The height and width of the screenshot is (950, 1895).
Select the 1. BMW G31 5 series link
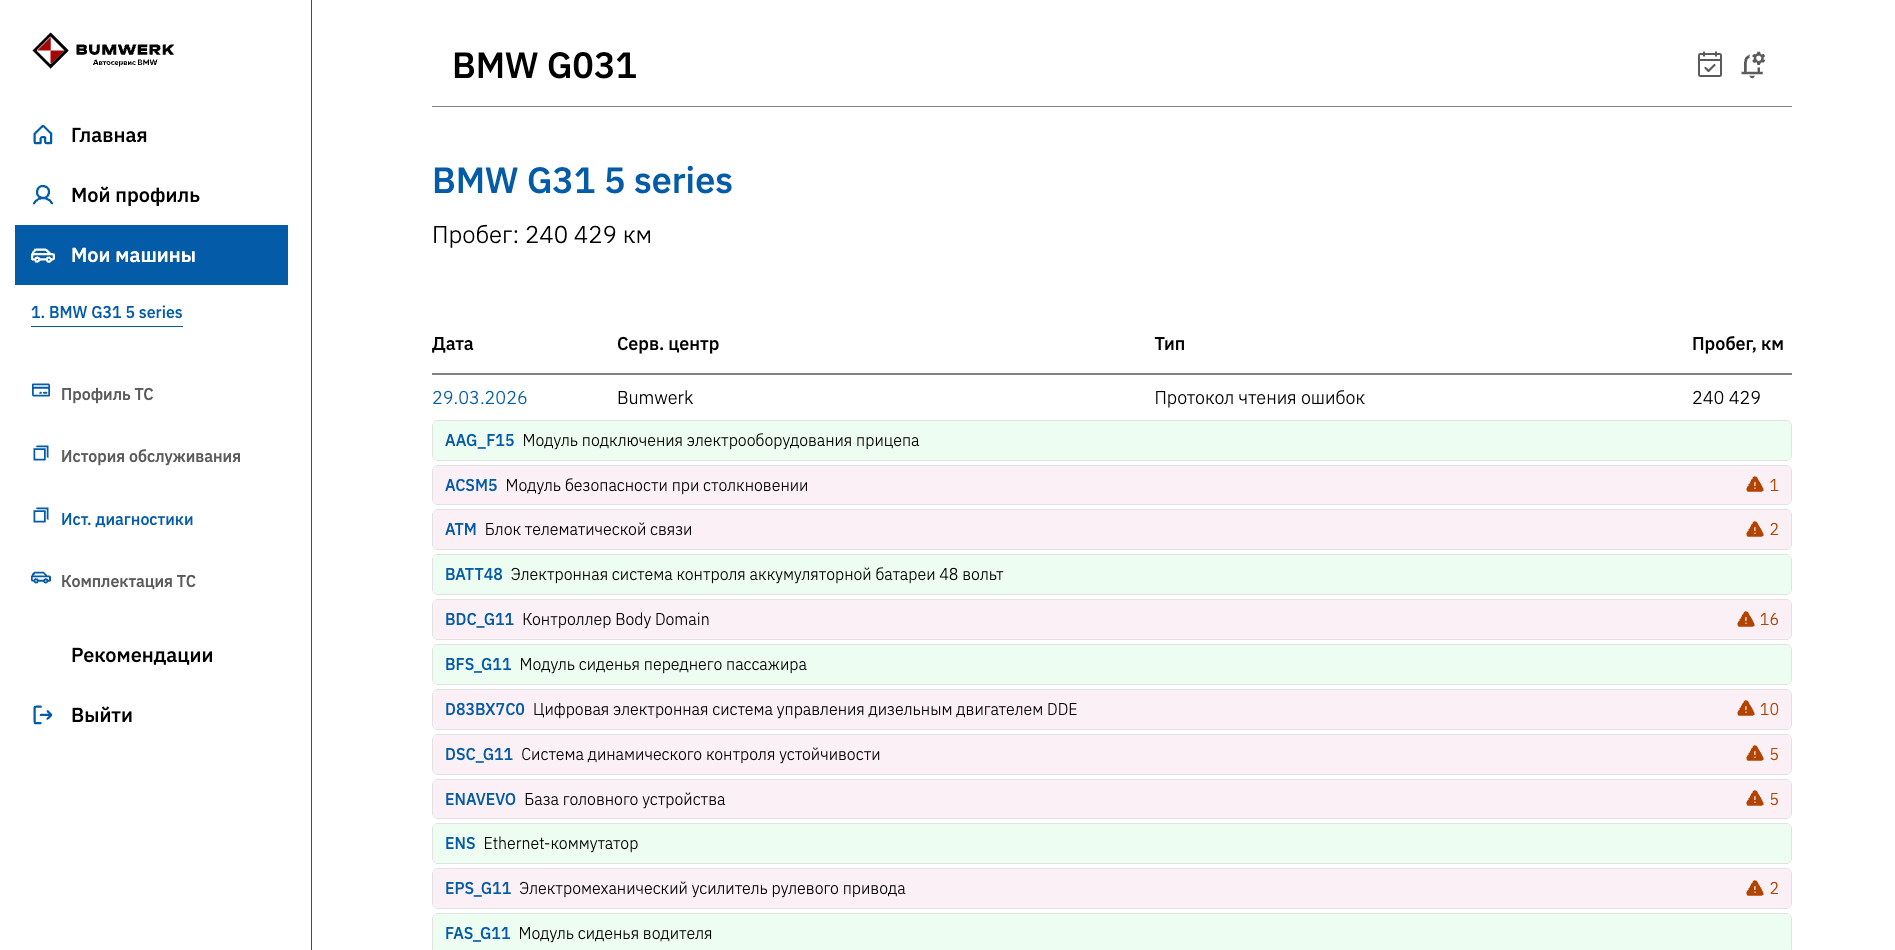107,312
